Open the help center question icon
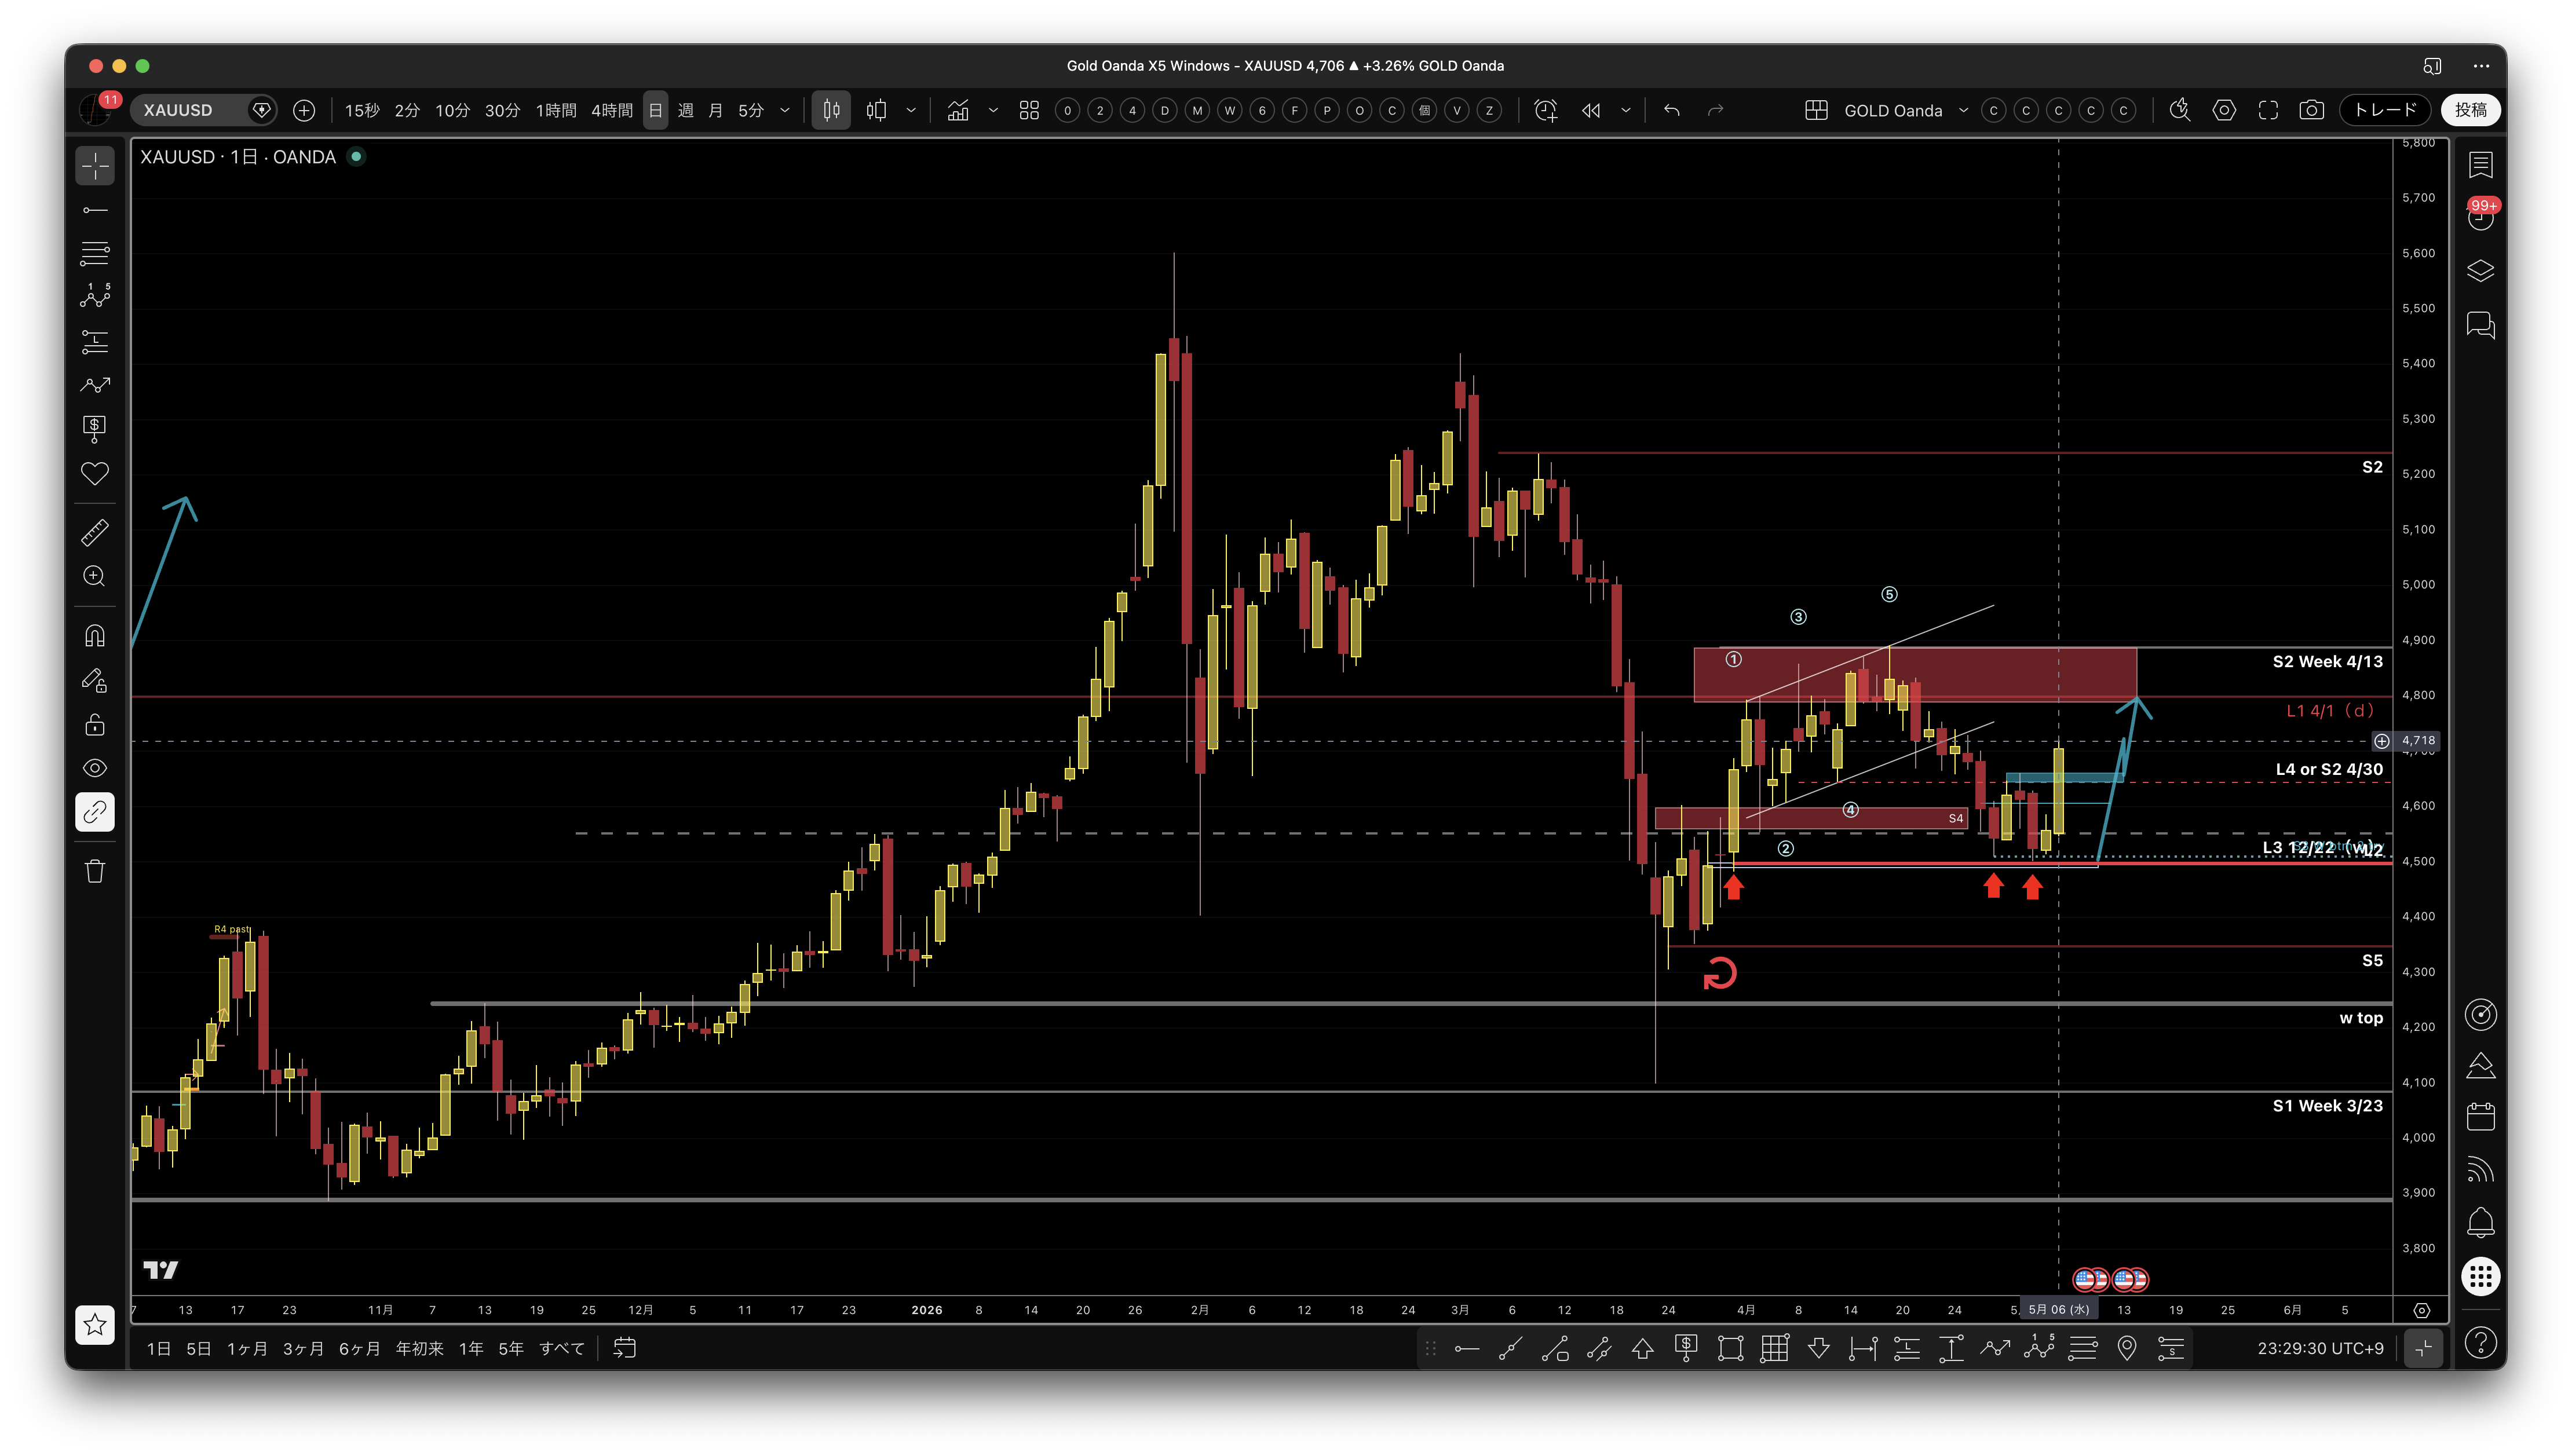This screenshot has height=1456, width=2572. click(2481, 1343)
